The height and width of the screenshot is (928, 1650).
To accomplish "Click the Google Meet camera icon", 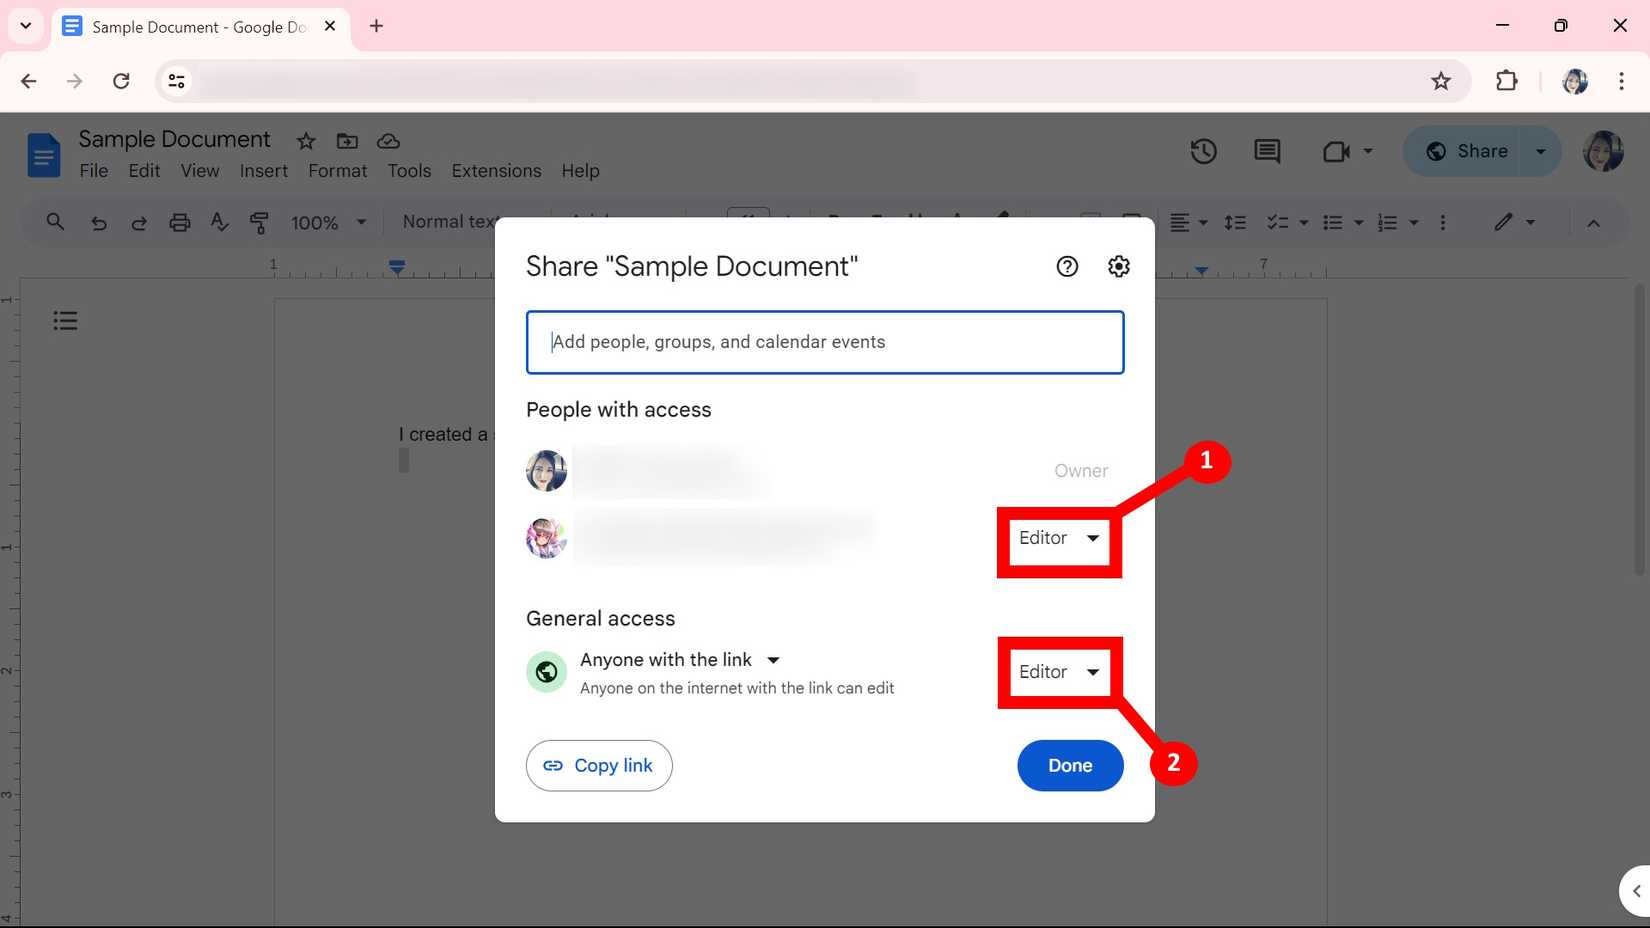I will click(1336, 151).
